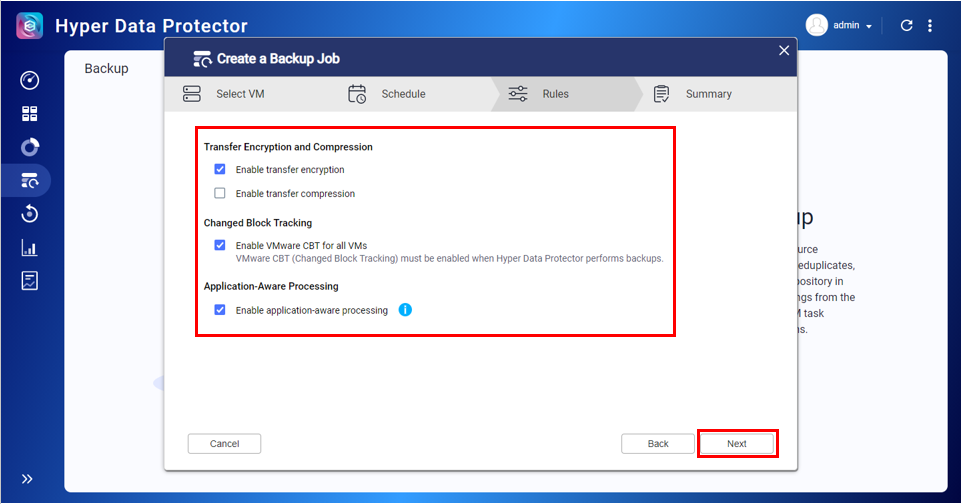Disable the transfer encryption checkbox

tap(220, 170)
